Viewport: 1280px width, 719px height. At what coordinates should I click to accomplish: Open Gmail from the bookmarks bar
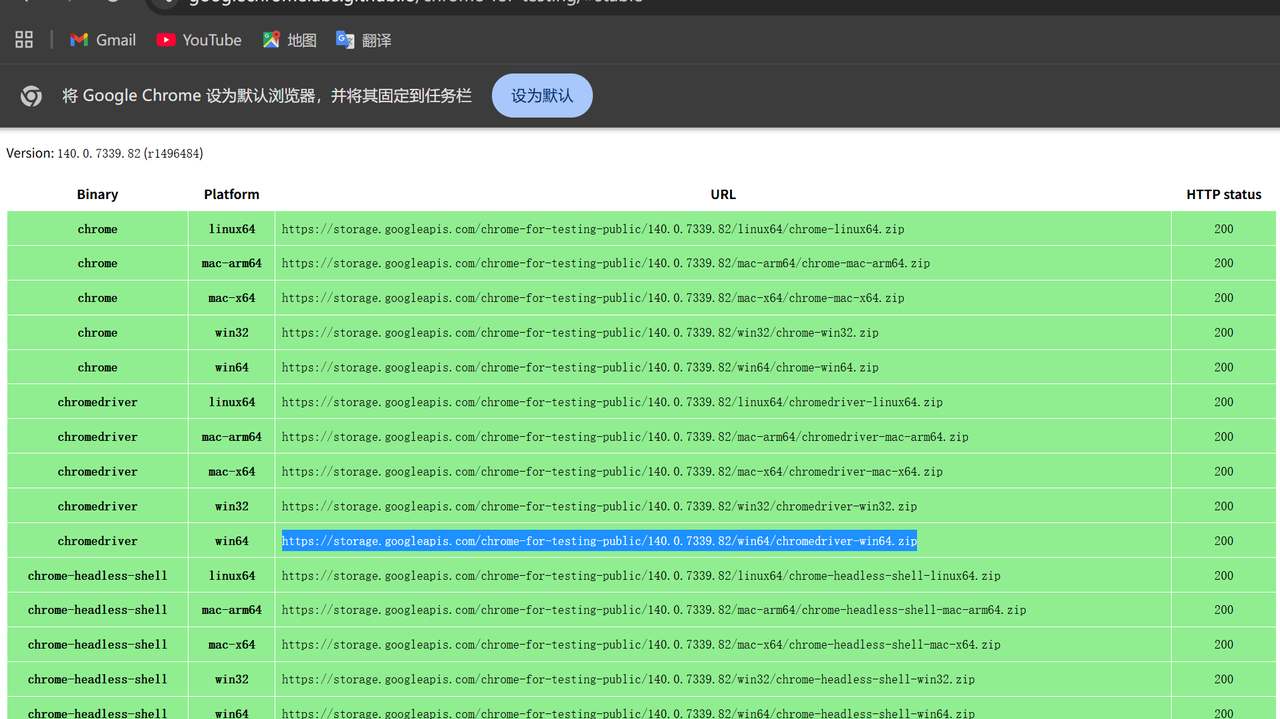101,40
